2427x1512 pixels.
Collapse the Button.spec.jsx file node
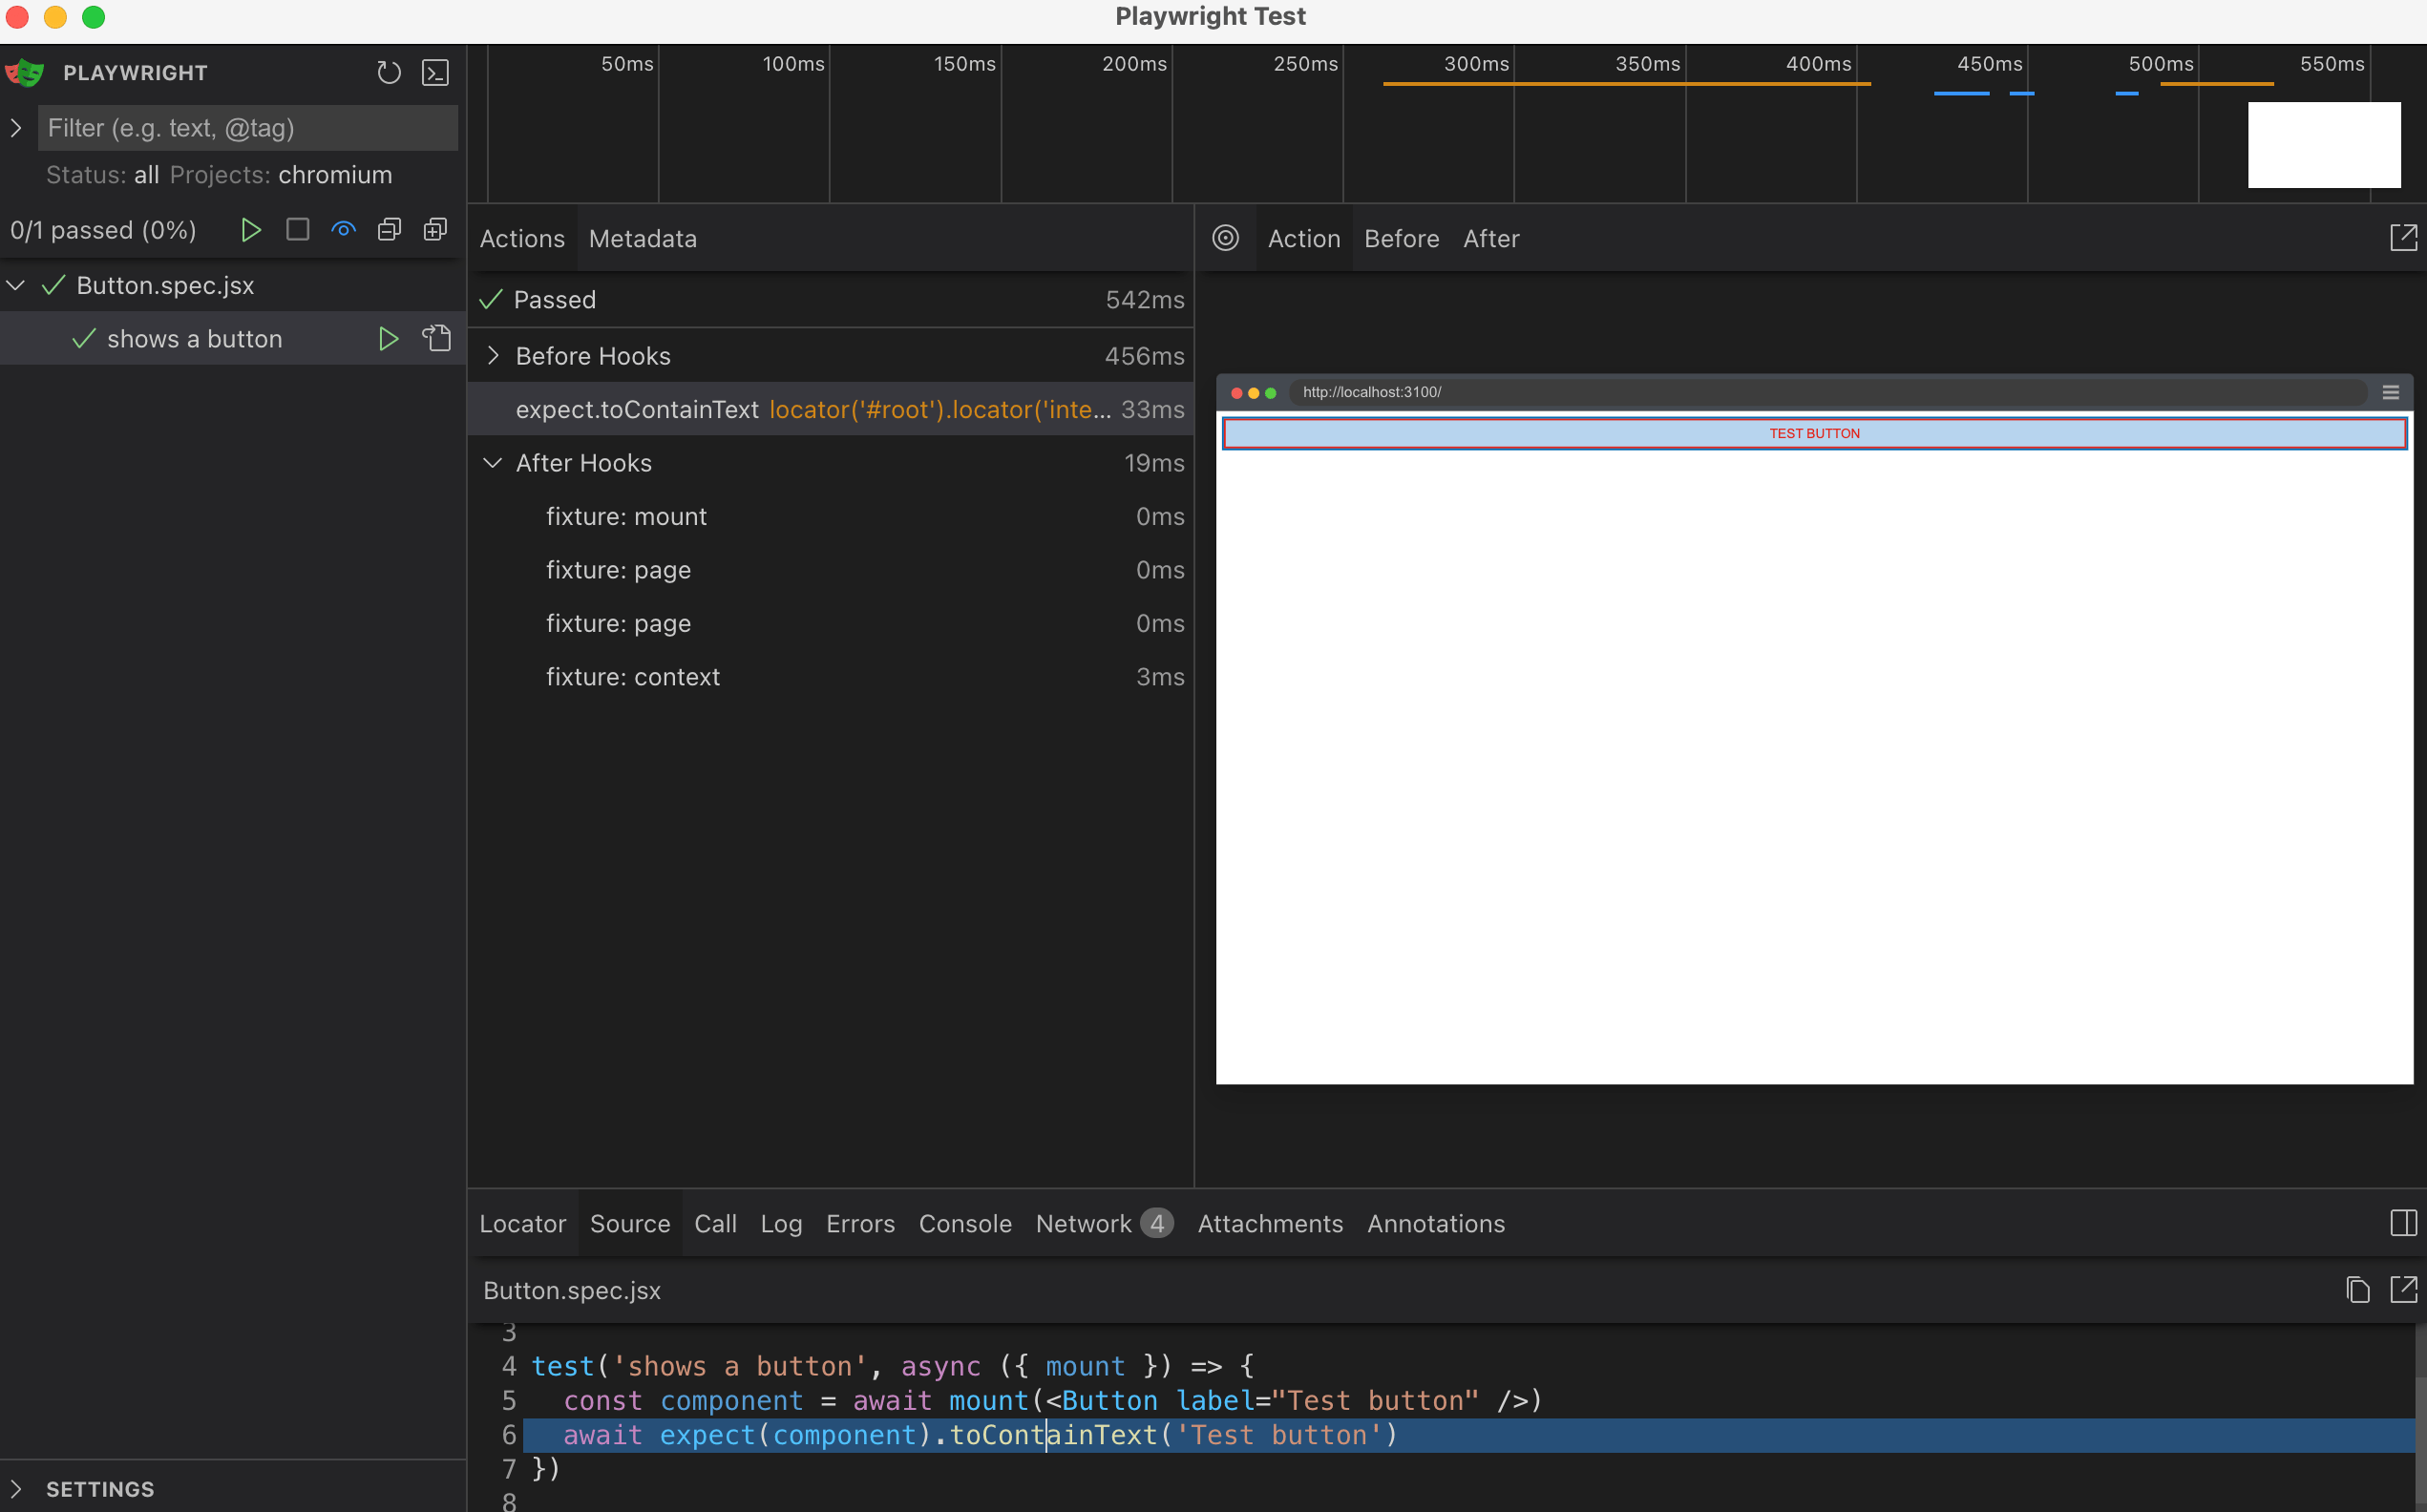[16, 286]
